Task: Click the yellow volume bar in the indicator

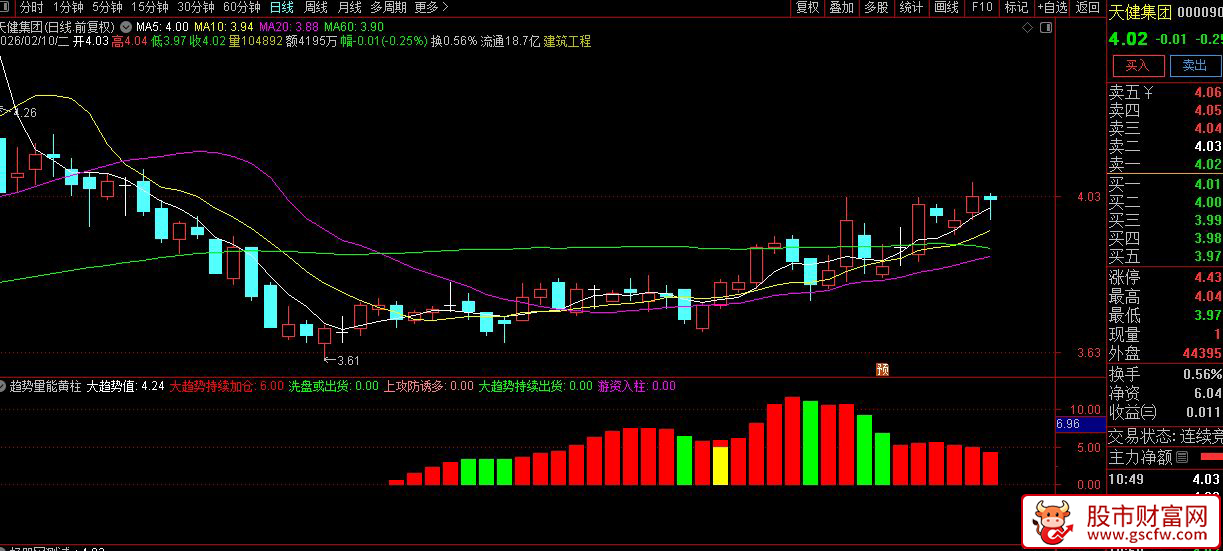Action: click(x=720, y=465)
